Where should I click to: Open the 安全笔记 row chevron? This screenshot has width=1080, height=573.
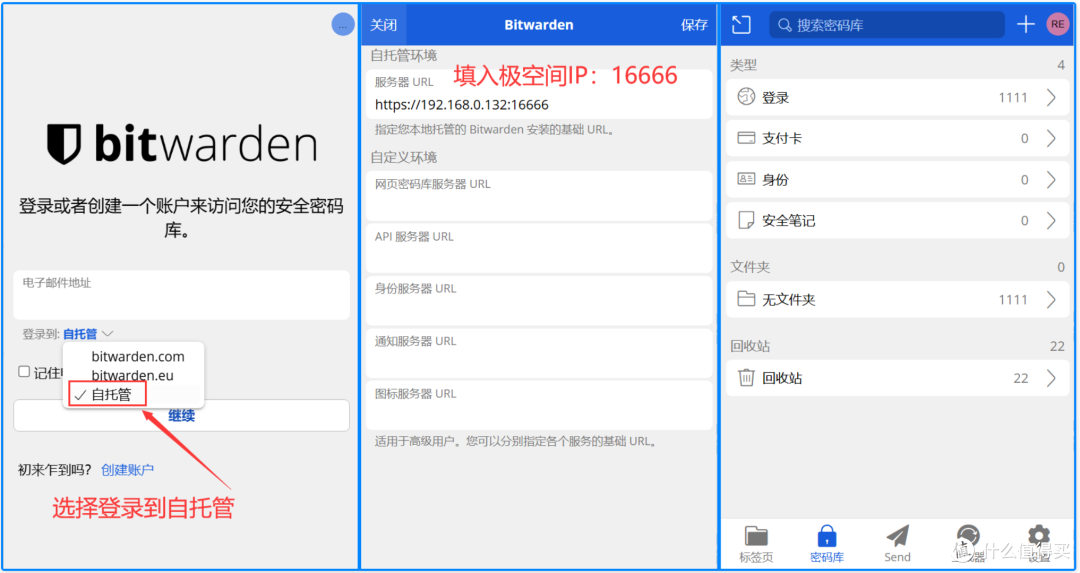[x=1051, y=220]
